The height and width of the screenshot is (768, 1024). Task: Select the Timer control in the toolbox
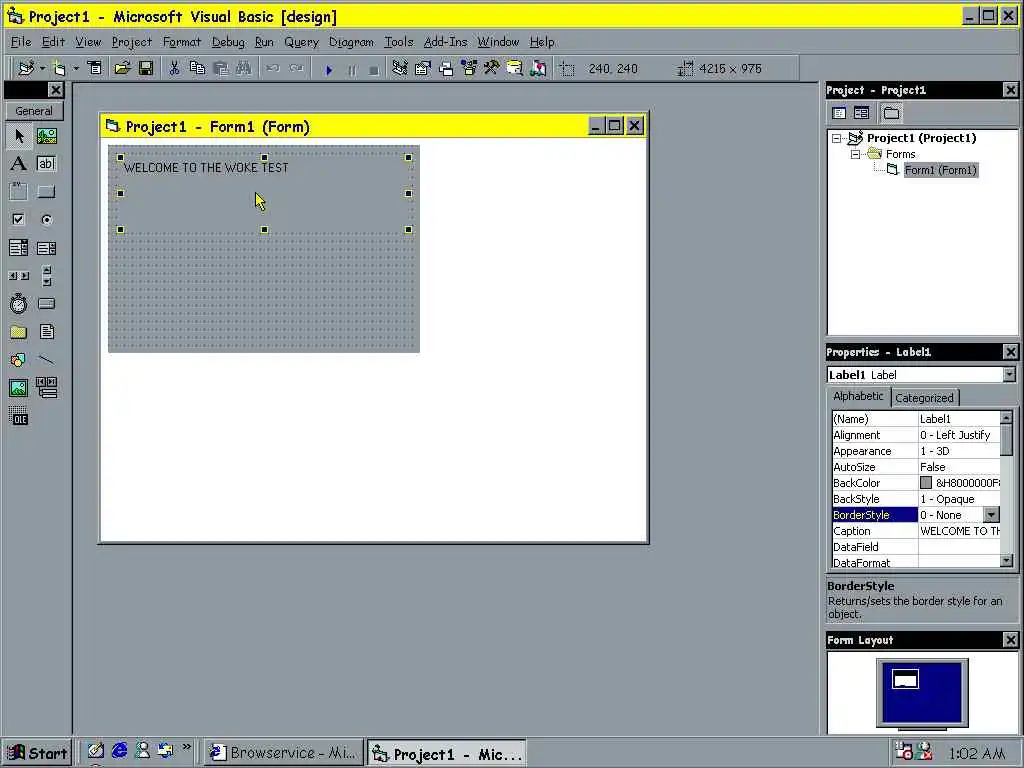point(19,304)
